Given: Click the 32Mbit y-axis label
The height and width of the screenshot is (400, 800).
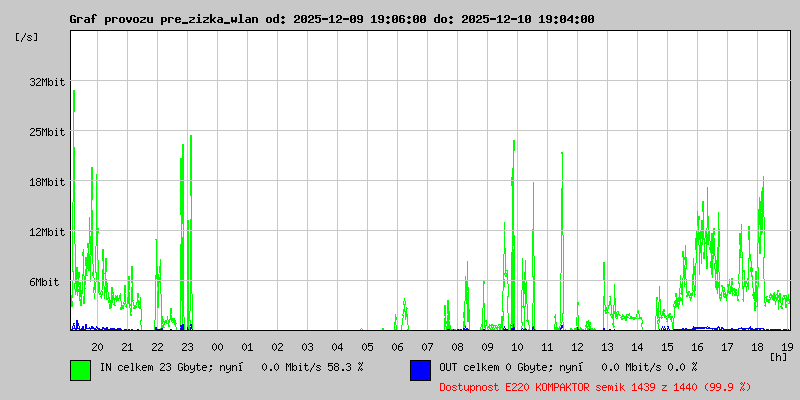Looking at the screenshot, I should click(x=47, y=82).
